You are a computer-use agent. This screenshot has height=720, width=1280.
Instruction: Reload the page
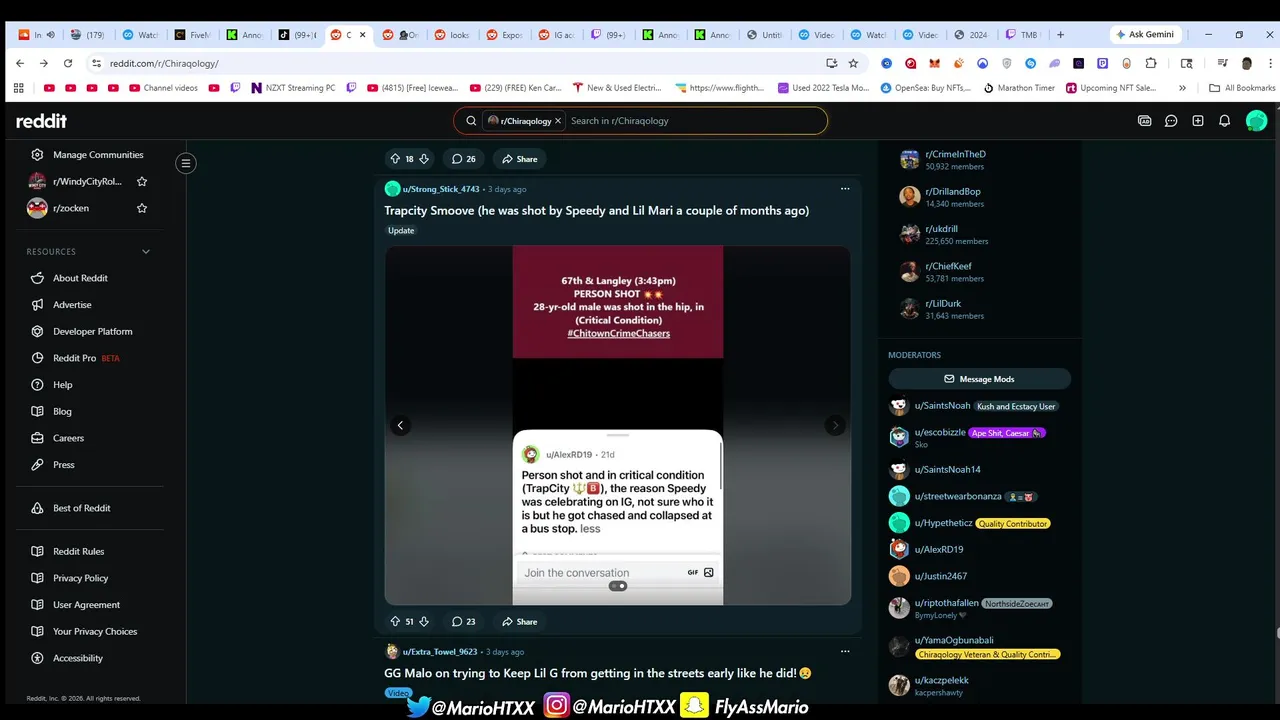tap(68, 63)
